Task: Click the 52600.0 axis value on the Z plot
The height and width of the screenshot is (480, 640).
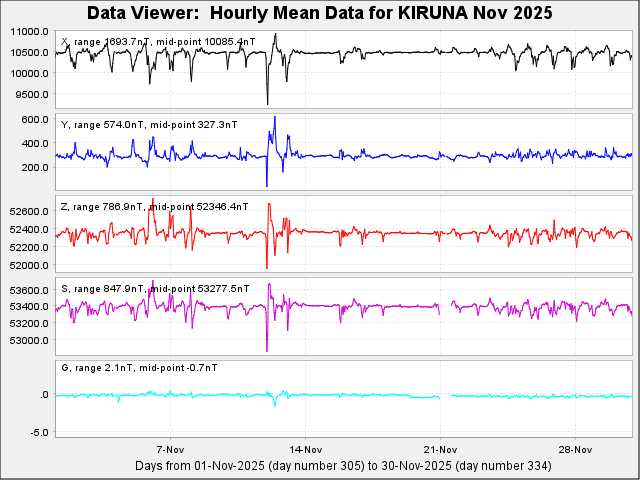Action: tap(27, 211)
